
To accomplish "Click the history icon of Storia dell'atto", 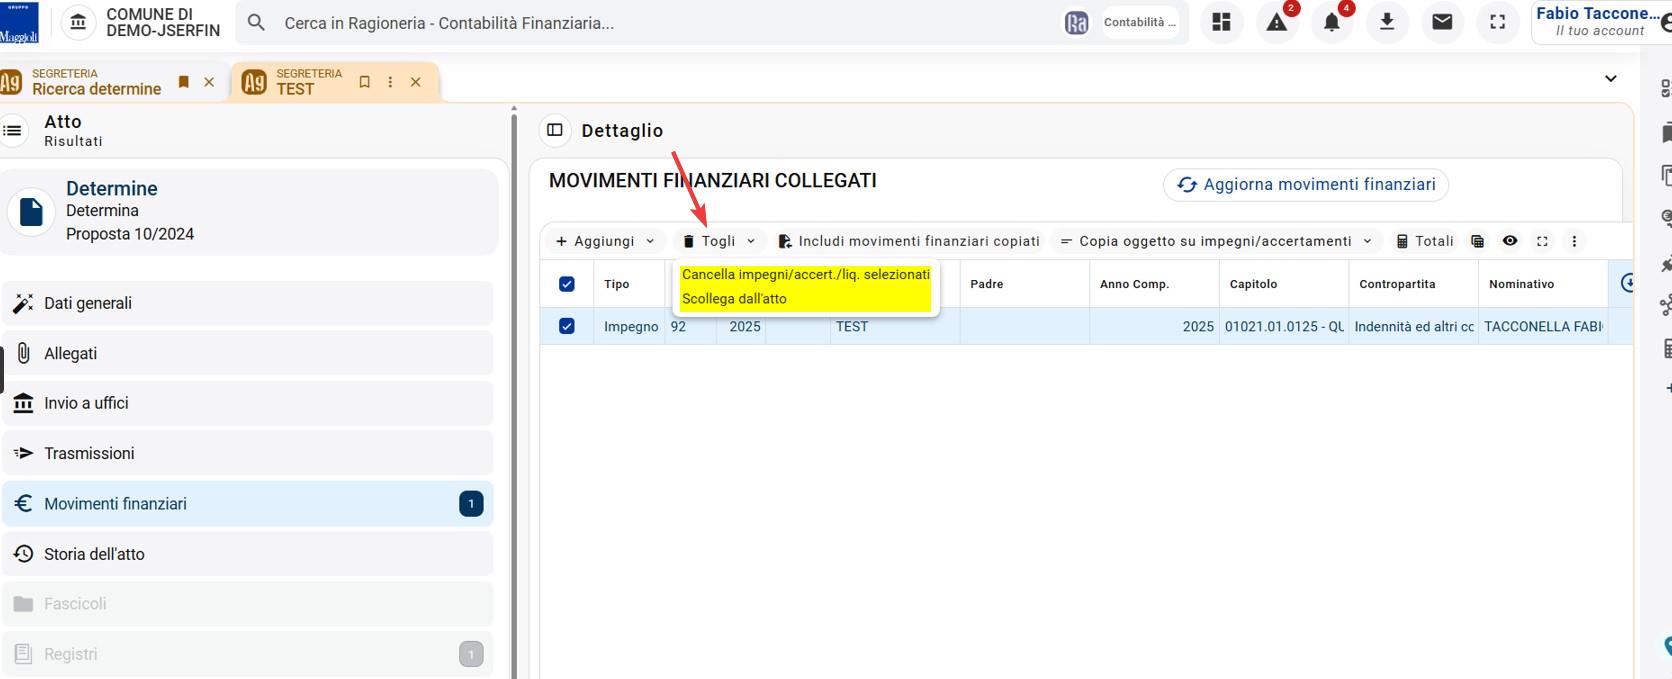I will (x=23, y=553).
